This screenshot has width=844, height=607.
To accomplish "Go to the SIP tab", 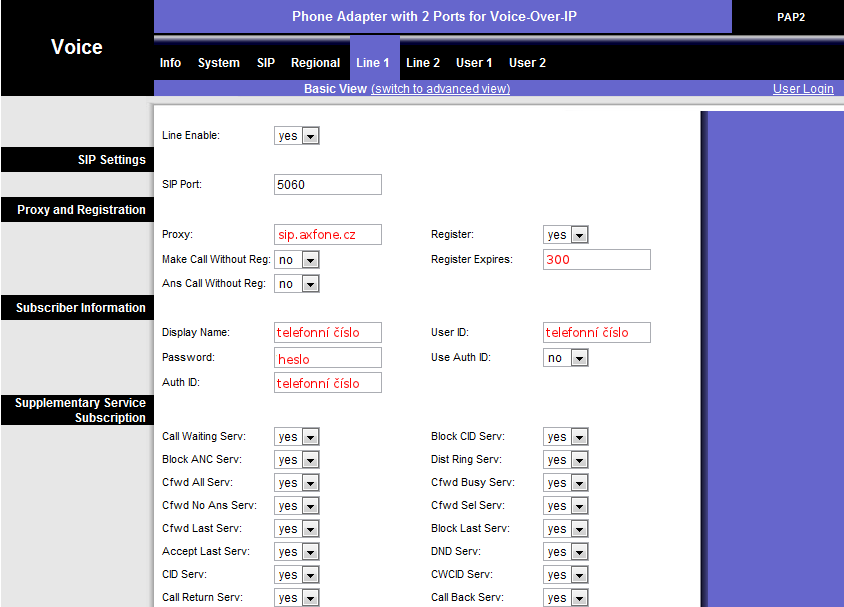I will [265, 63].
